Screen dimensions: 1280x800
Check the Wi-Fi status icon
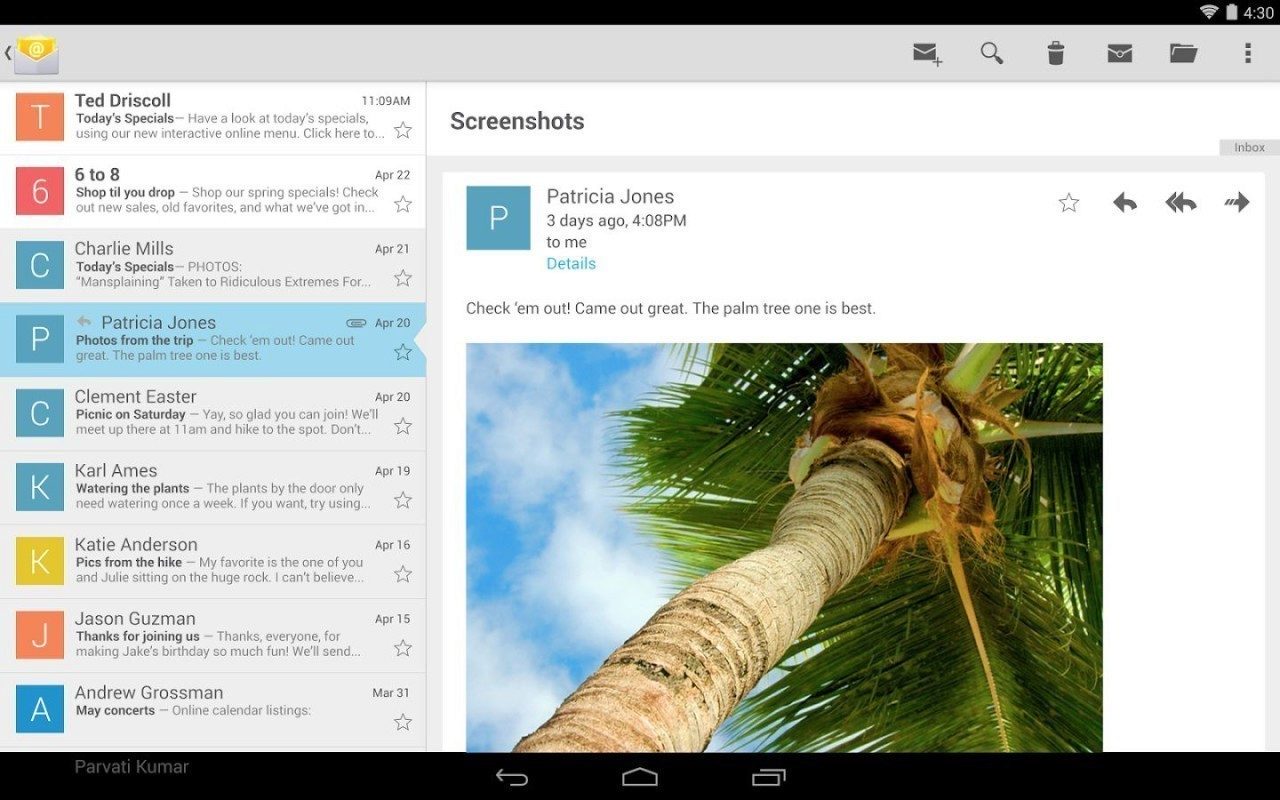pos(1209,12)
